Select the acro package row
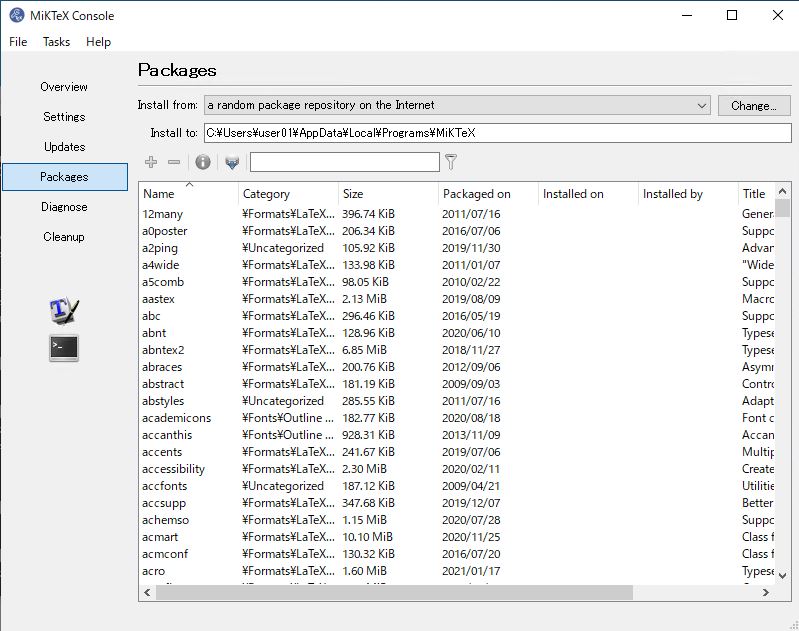The width and height of the screenshot is (799, 631). (x=457, y=571)
